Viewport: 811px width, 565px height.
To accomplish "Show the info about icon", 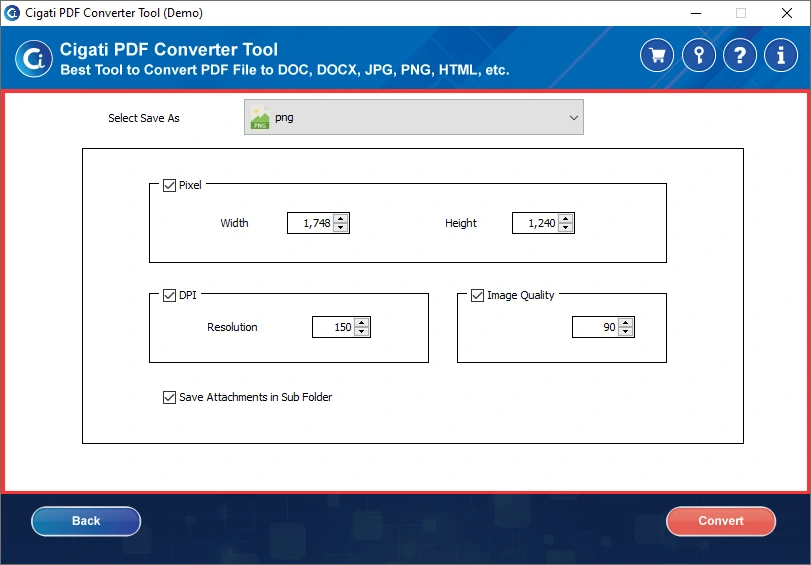I will point(780,55).
